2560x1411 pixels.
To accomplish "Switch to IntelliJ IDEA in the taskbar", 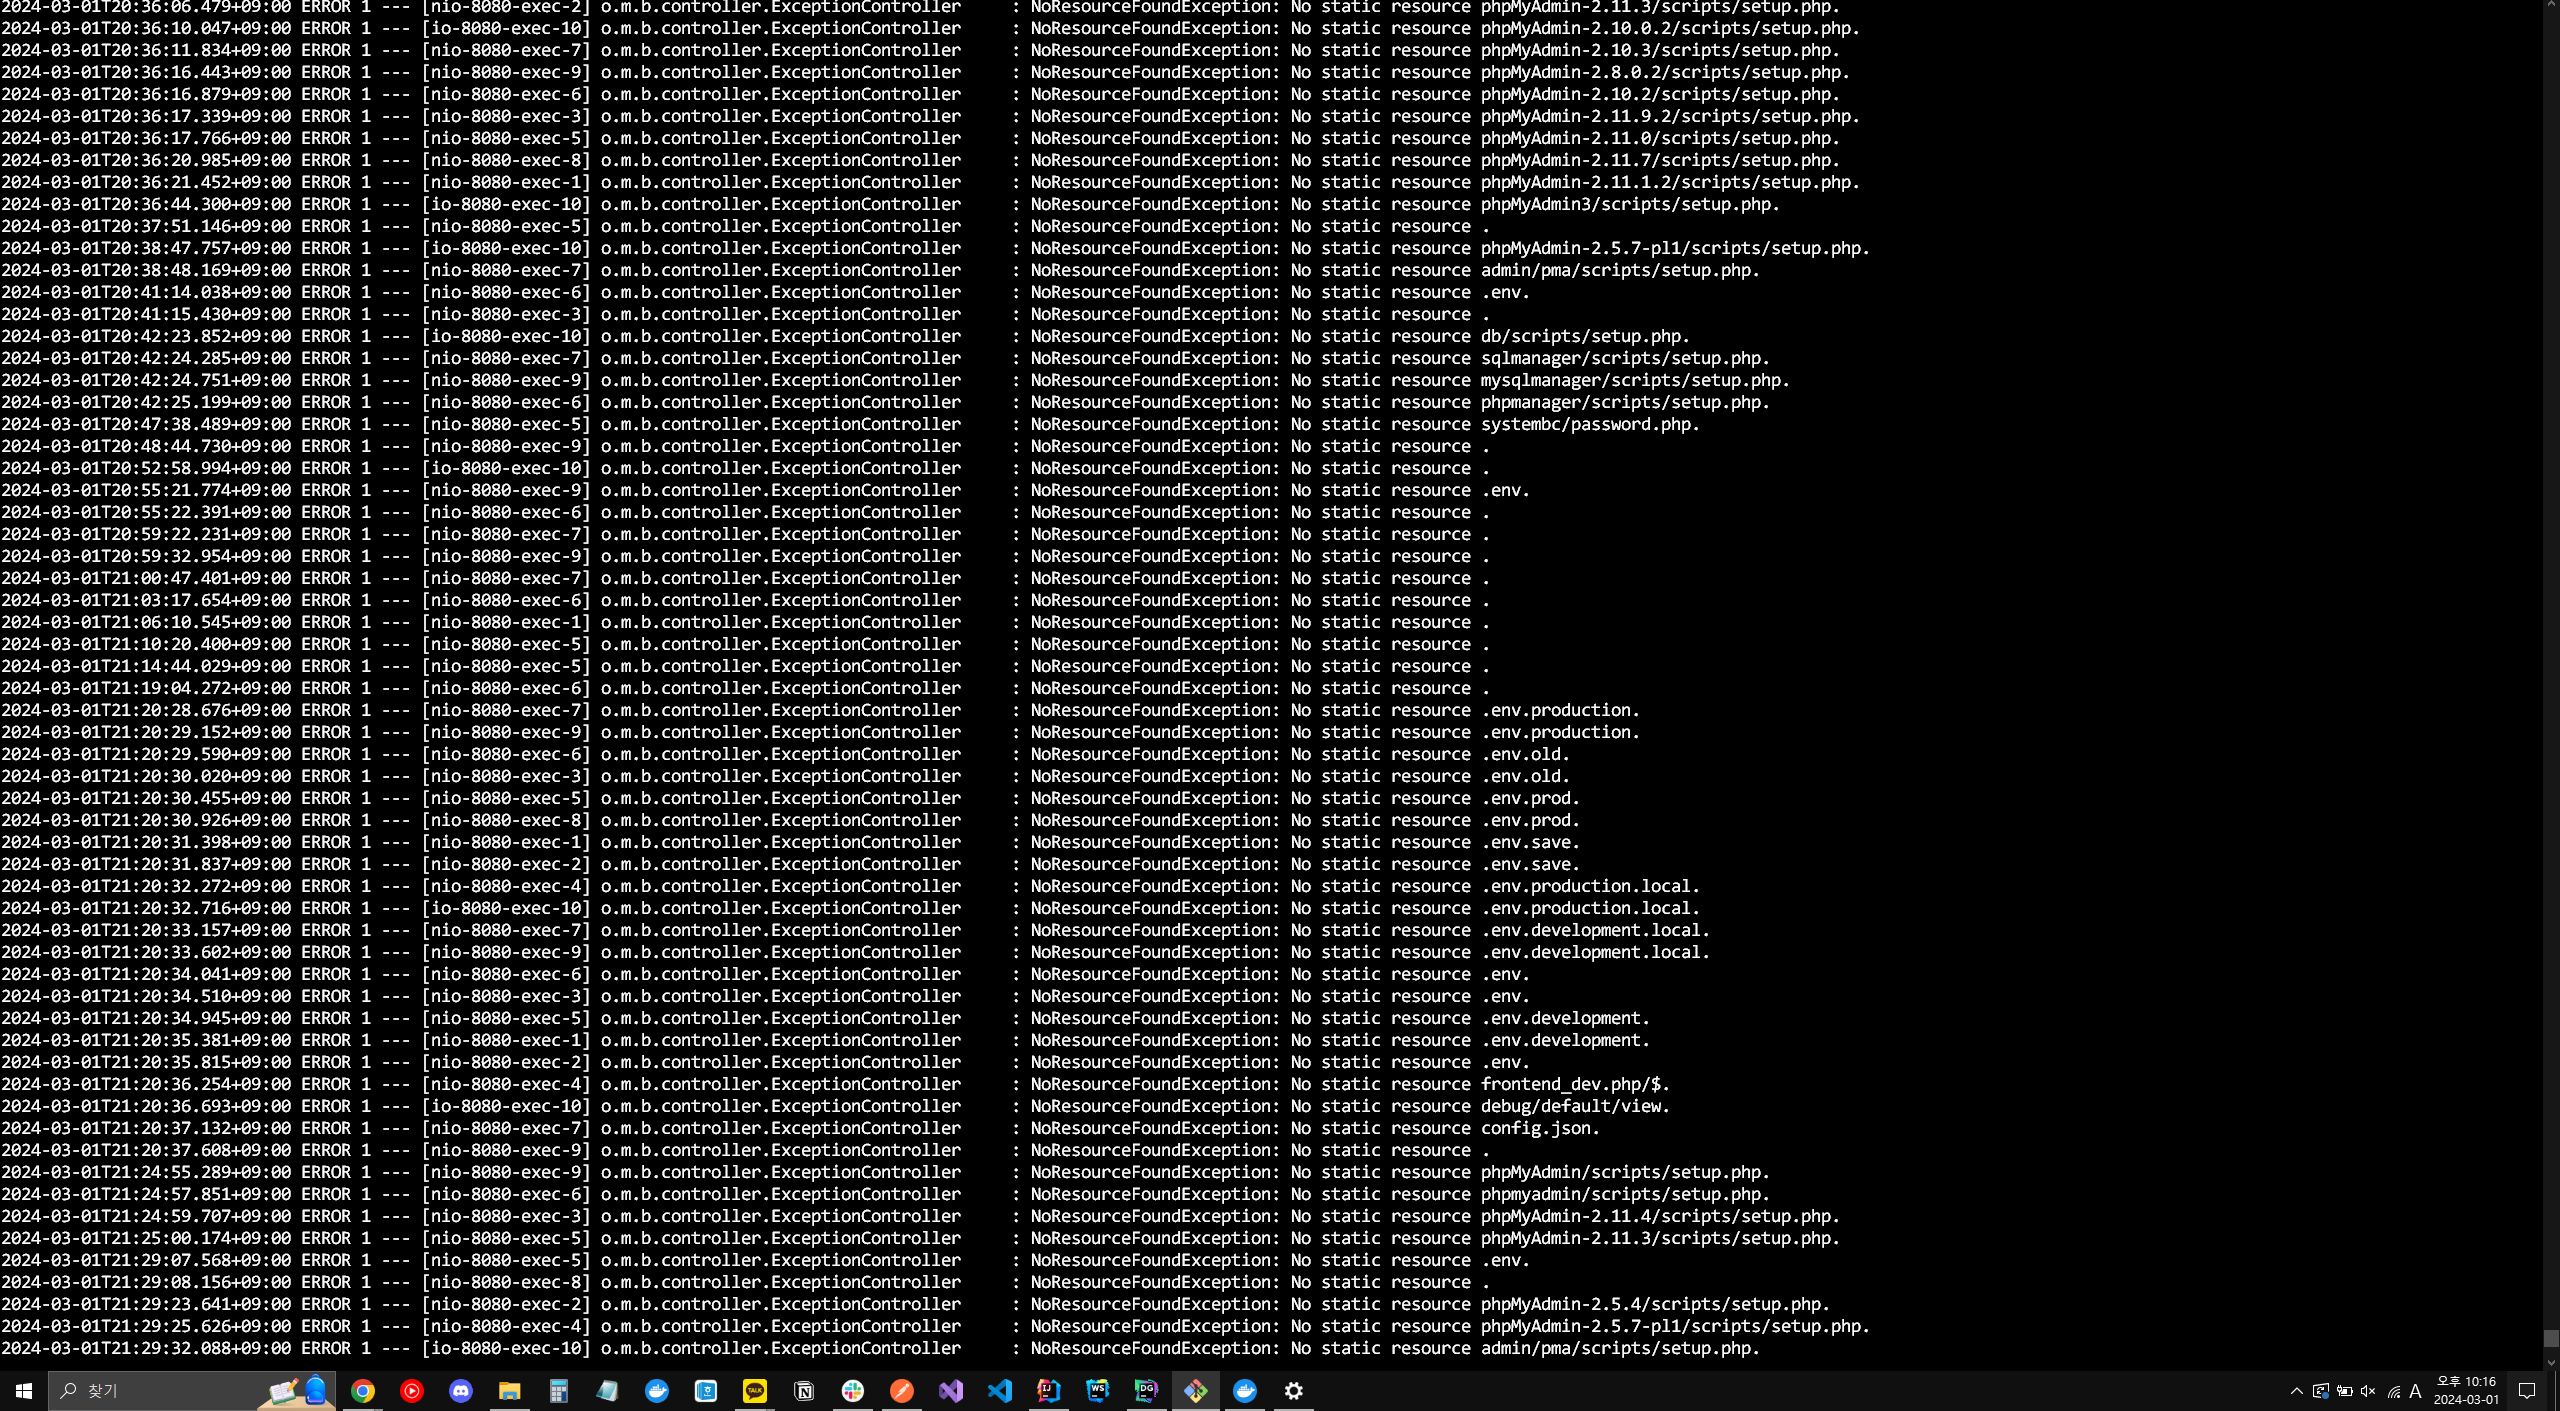I will 1049,1391.
